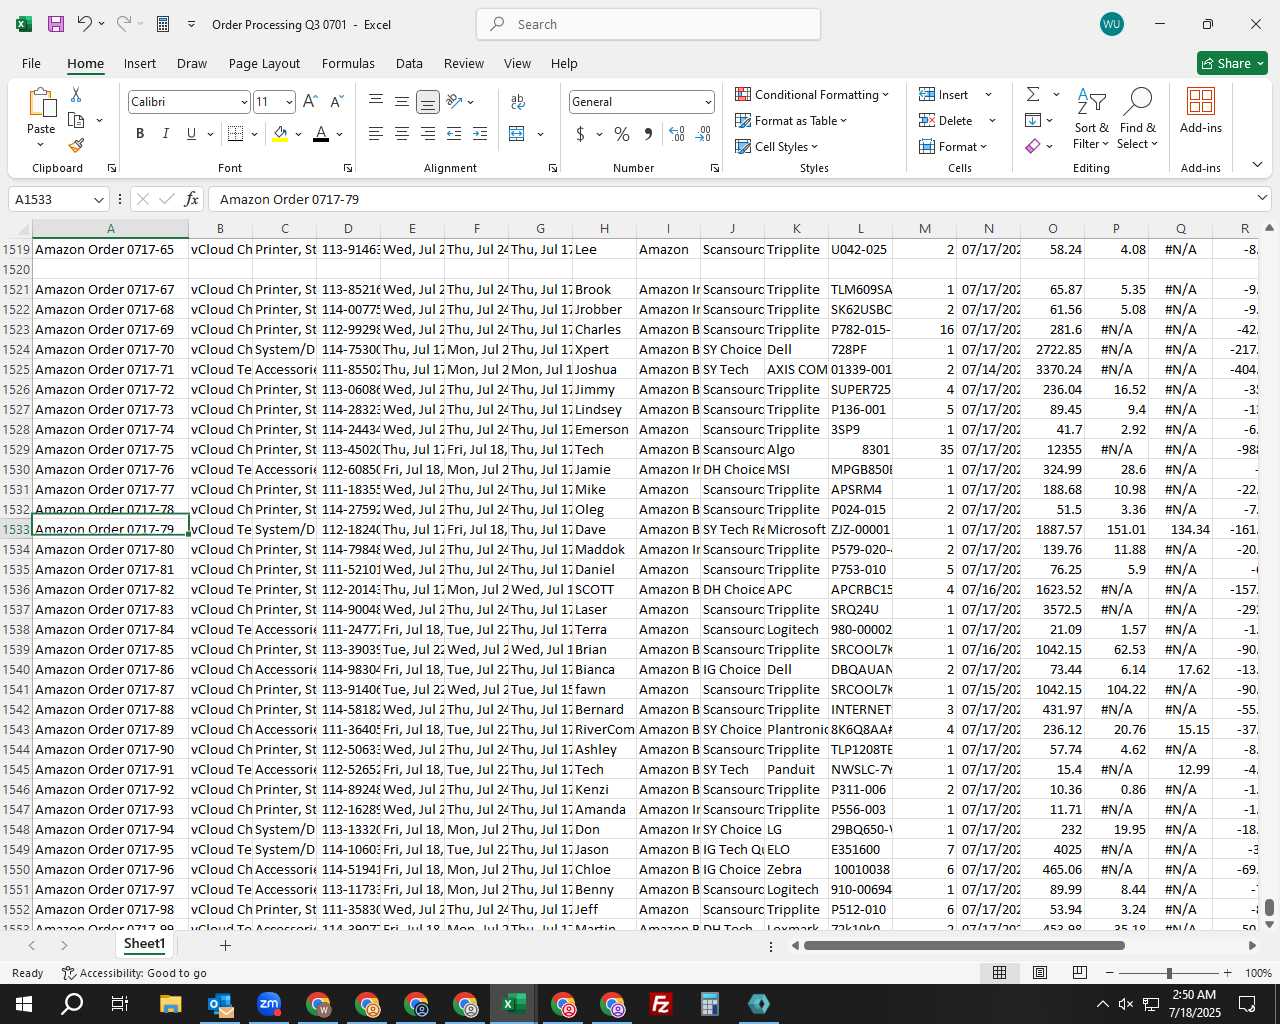Switch to the Data tab

(x=409, y=63)
